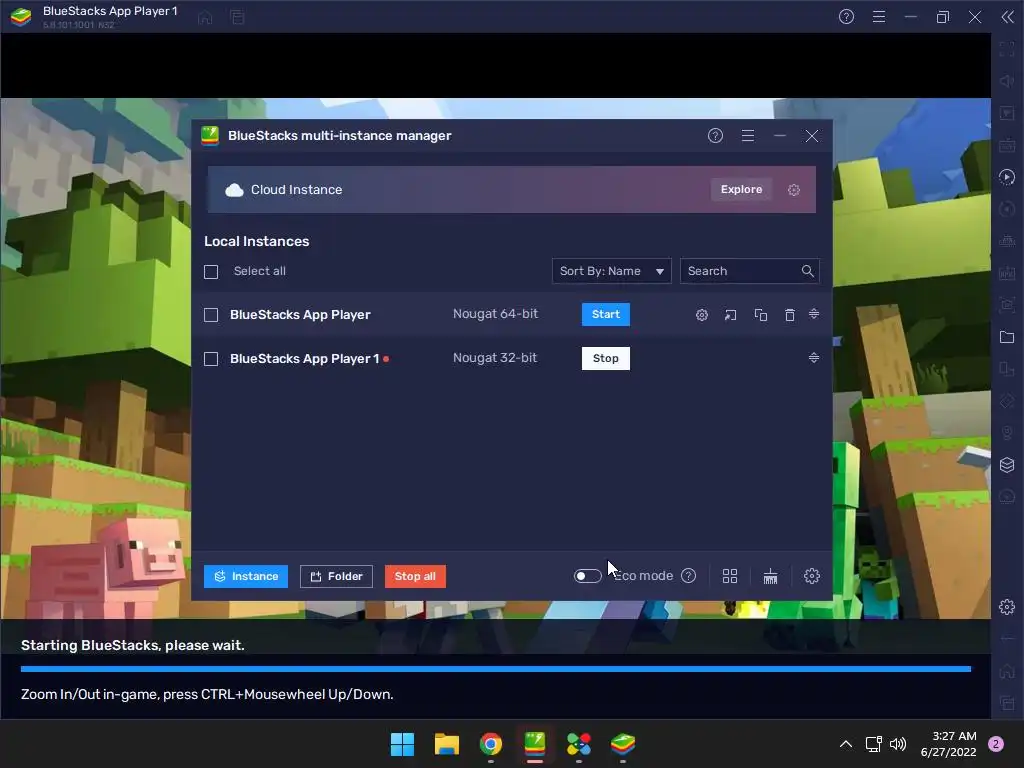This screenshot has width=1024, height=768.
Task: Click the cloud icon beside Cloud Instance
Action: (x=234, y=190)
